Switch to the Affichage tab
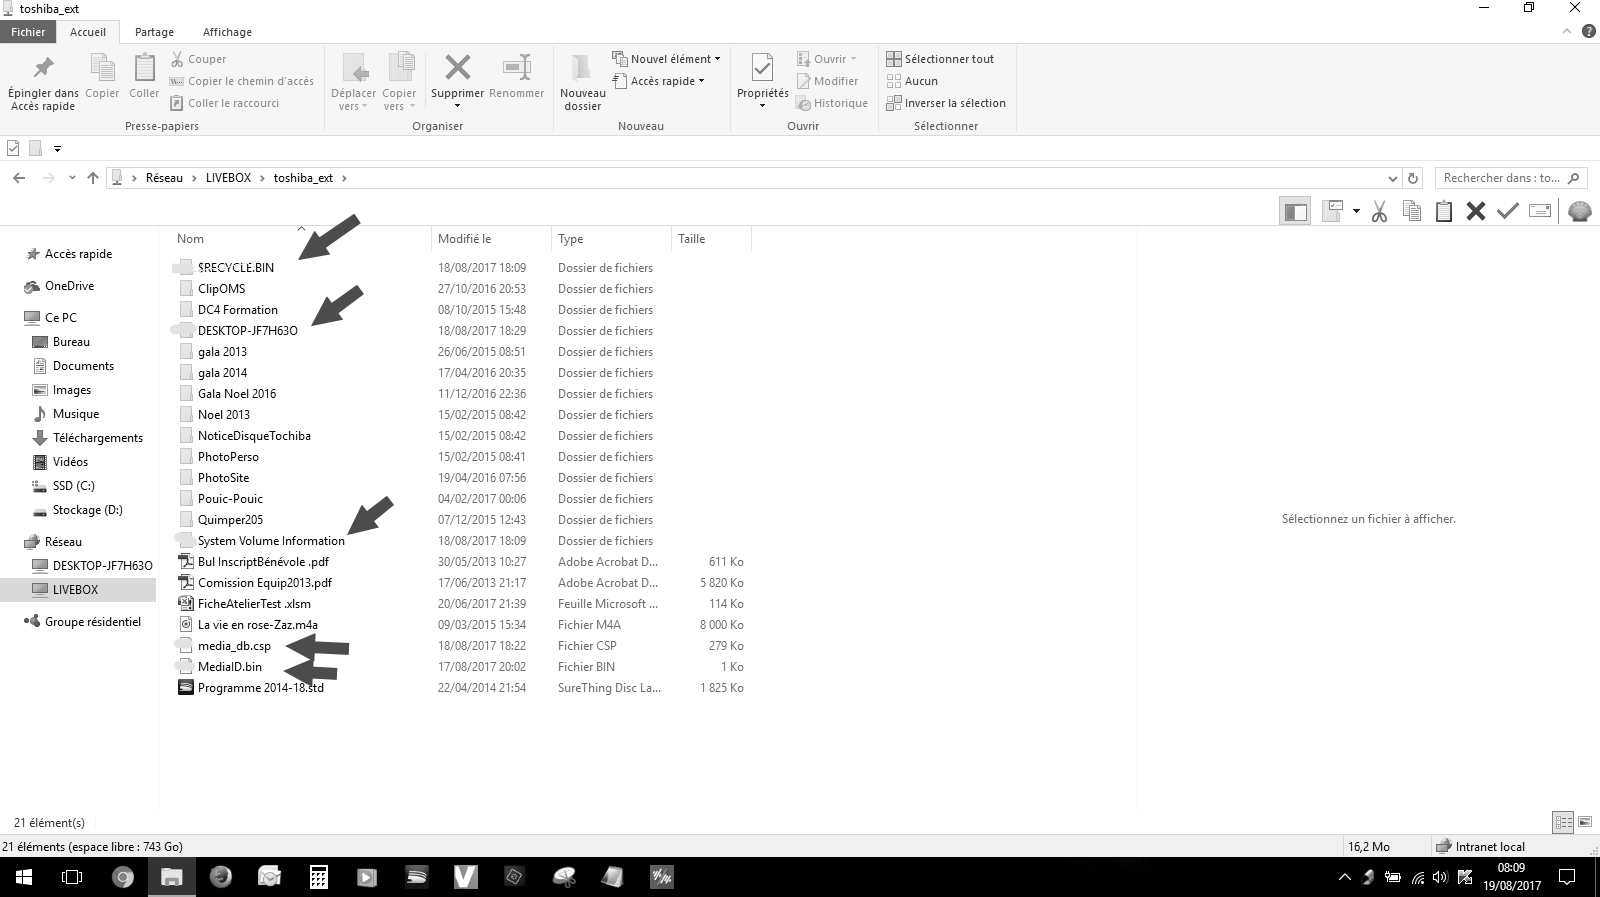The width and height of the screenshot is (1600, 897). click(227, 32)
